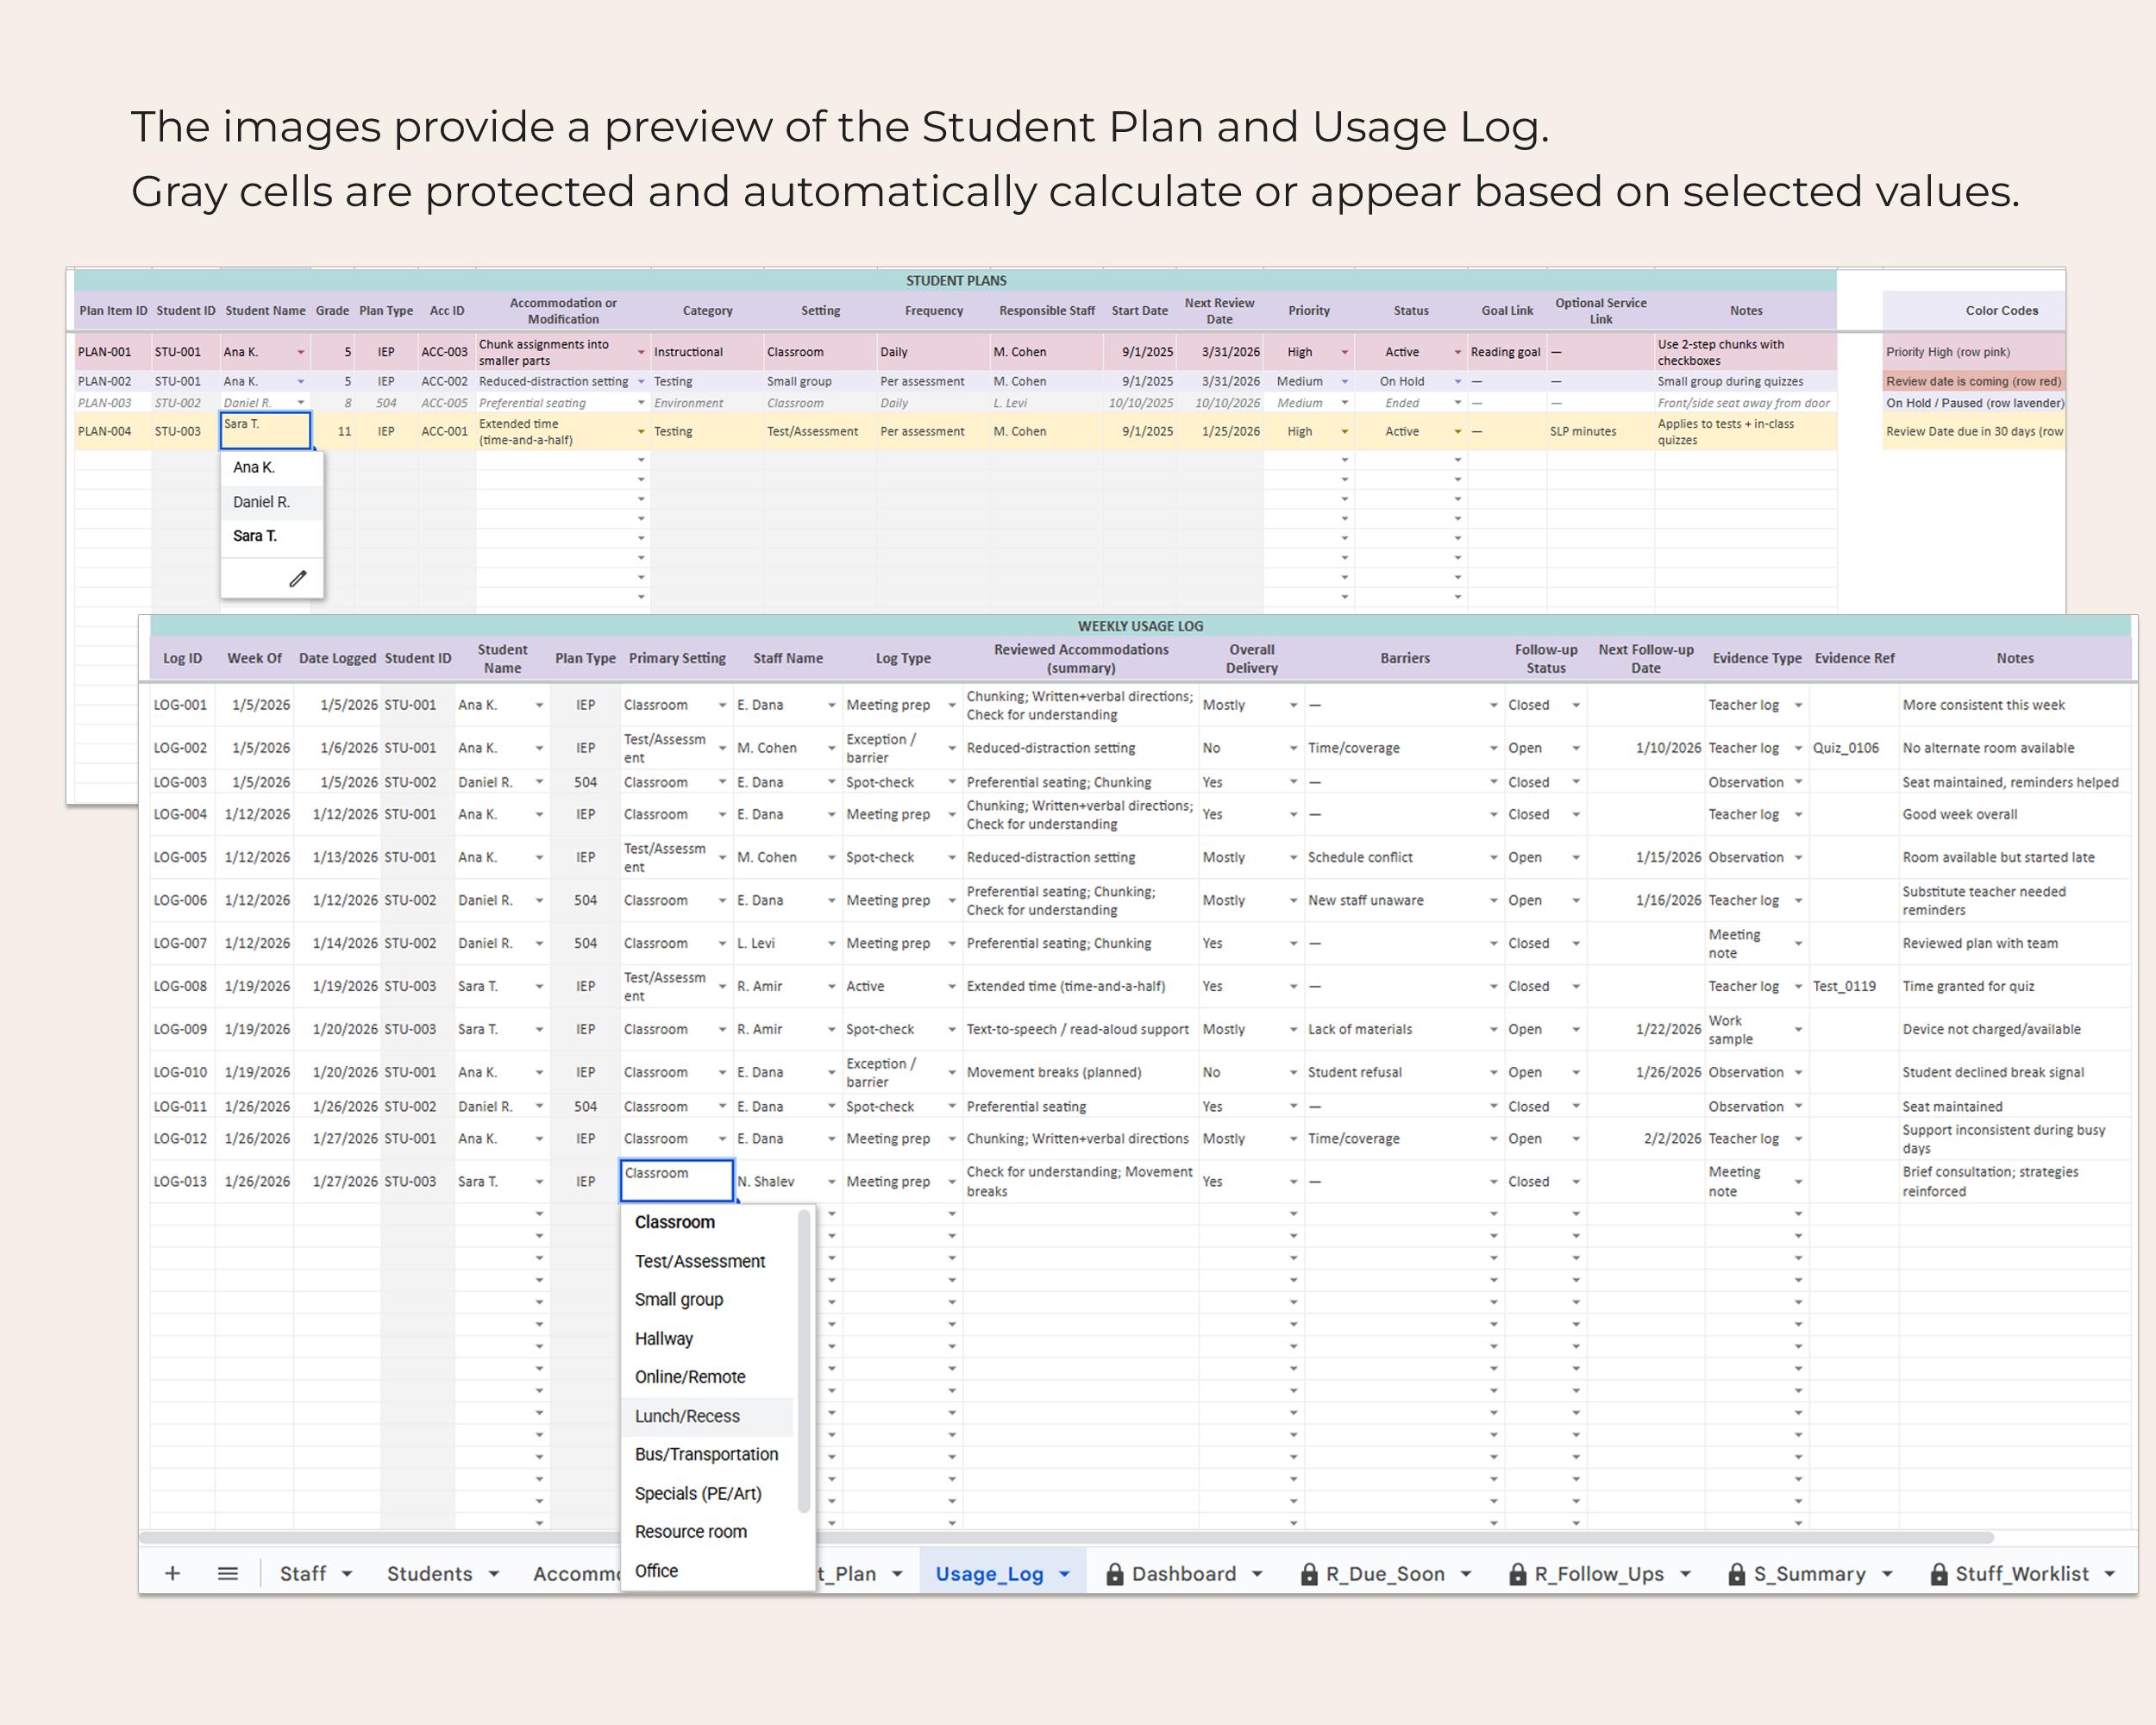2156x1725 pixels.
Task: Expand LOG-001 Overall Delivery Mostly dropdown
Action: click(x=1293, y=705)
